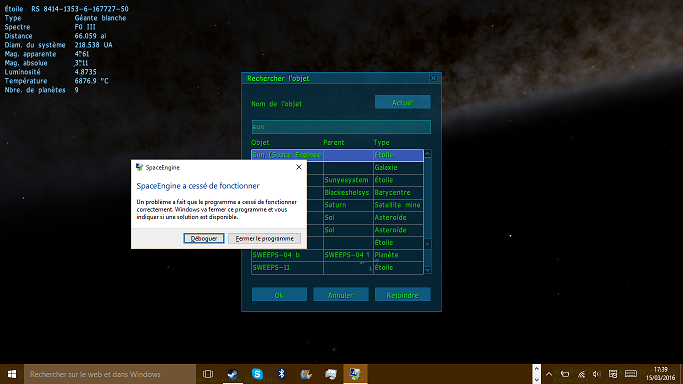
Task: Click the list scroll-down arrow
Action: [428, 270]
